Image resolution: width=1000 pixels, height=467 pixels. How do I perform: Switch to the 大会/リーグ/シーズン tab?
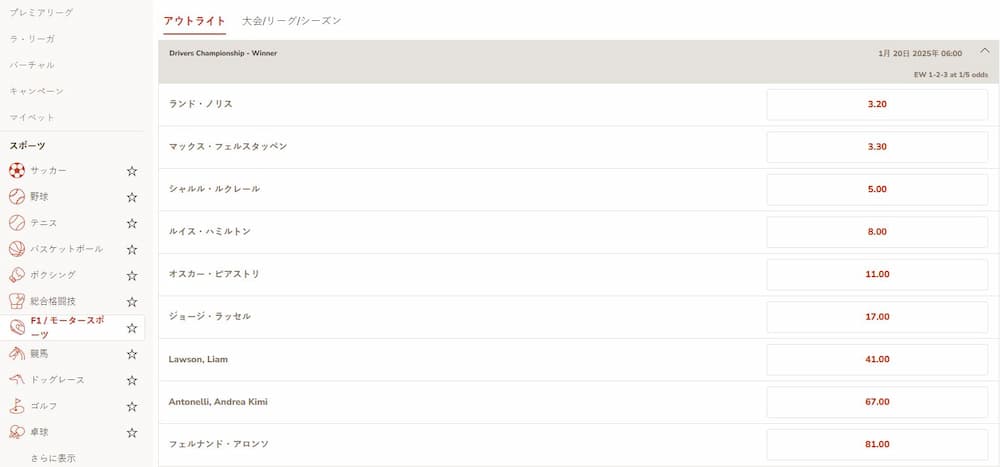pyautogui.click(x=291, y=20)
